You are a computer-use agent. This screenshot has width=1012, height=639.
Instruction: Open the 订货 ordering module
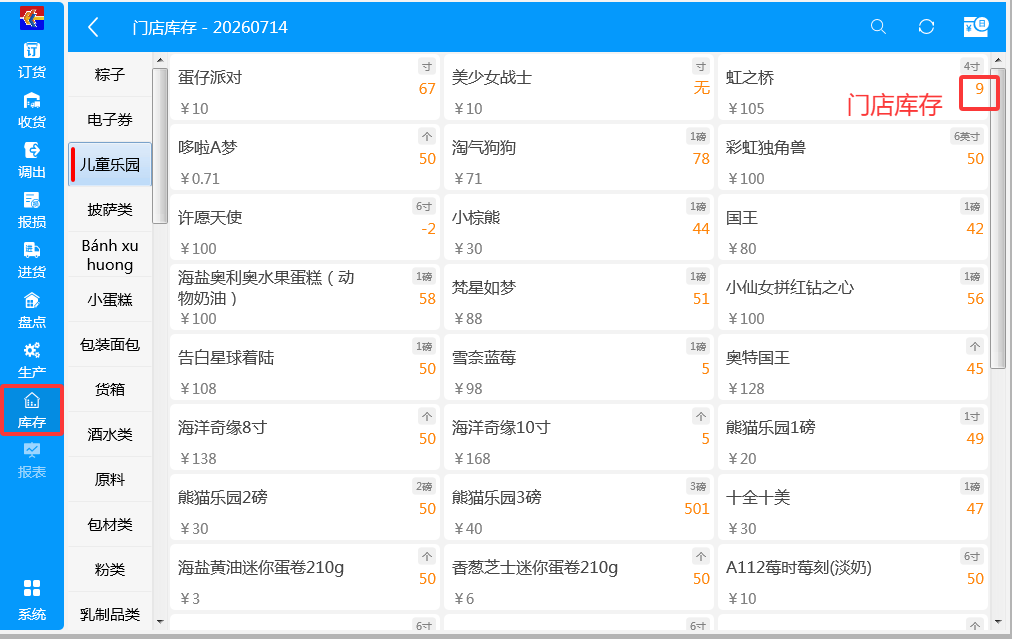click(x=32, y=60)
